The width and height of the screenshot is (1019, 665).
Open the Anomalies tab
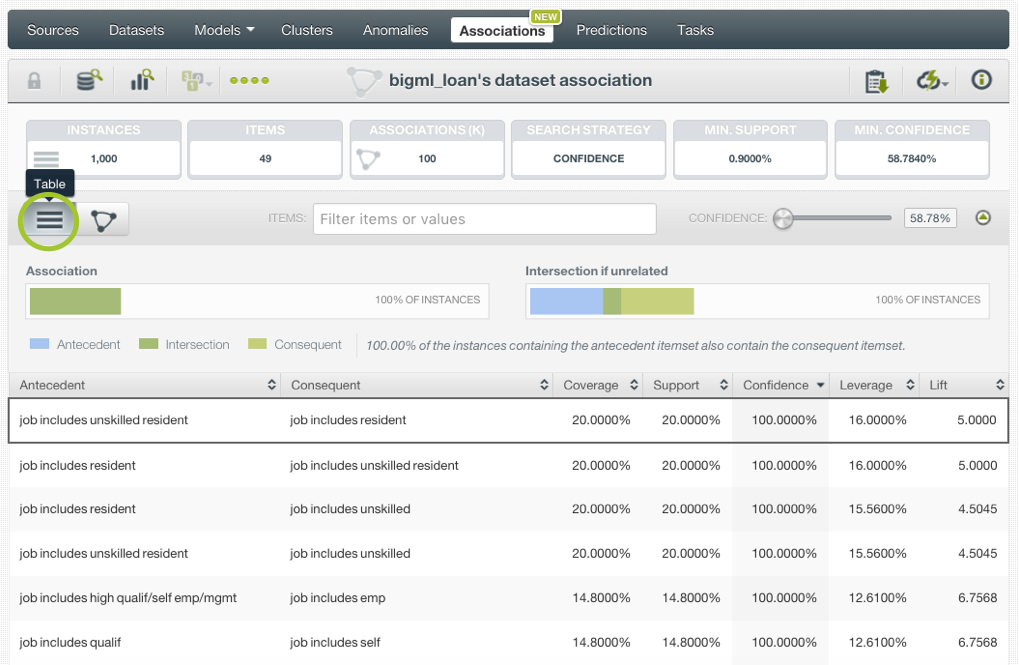(x=395, y=30)
